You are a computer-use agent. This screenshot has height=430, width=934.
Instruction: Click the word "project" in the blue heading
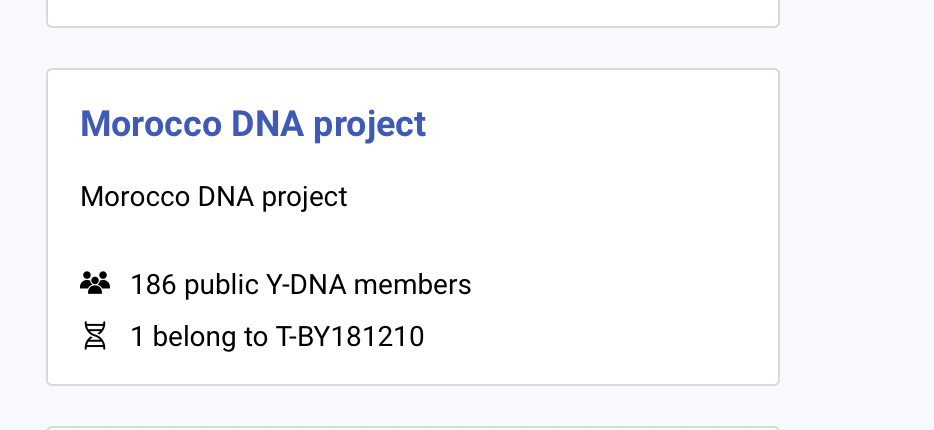pos(369,124)
